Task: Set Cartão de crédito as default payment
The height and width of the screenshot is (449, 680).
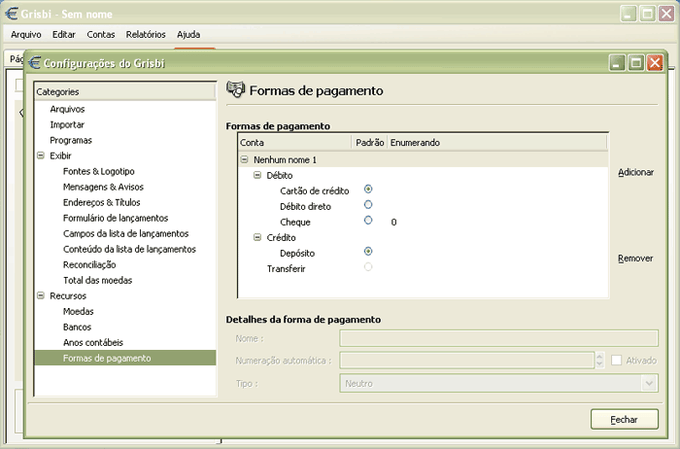Action: (368, 189)
